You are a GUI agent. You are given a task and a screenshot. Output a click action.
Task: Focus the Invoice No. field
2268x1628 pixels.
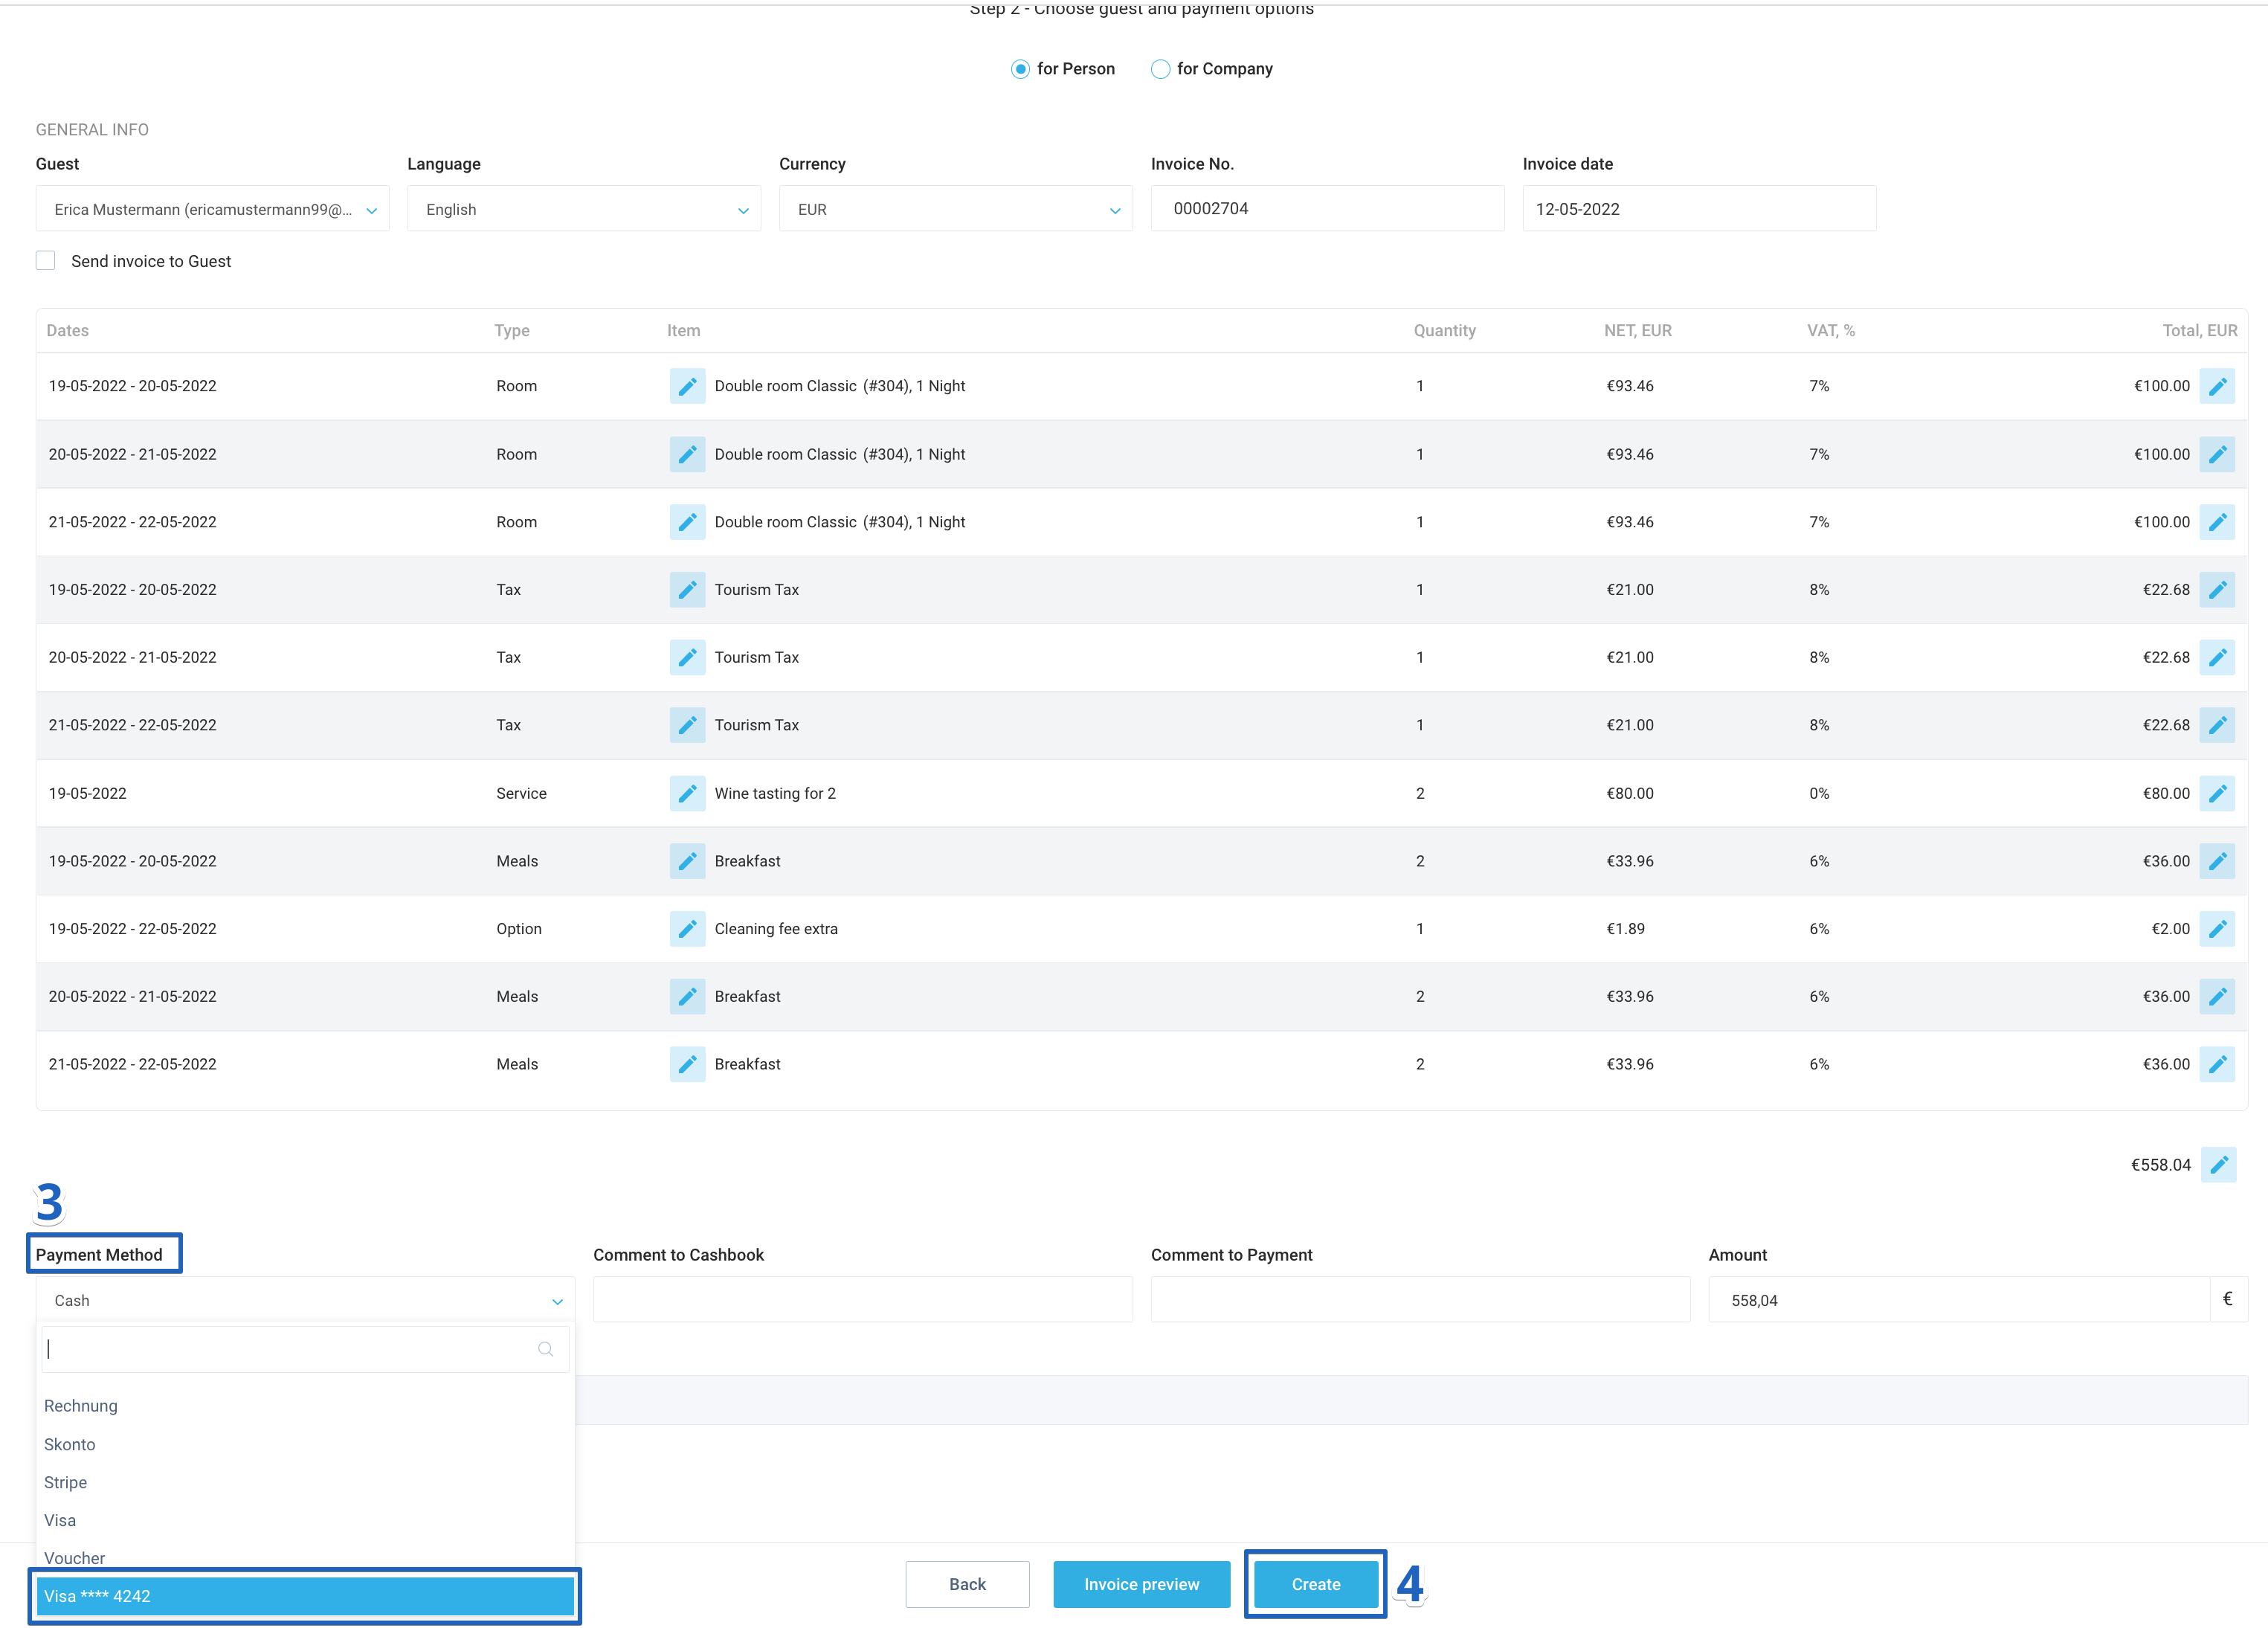(1327, 208)
